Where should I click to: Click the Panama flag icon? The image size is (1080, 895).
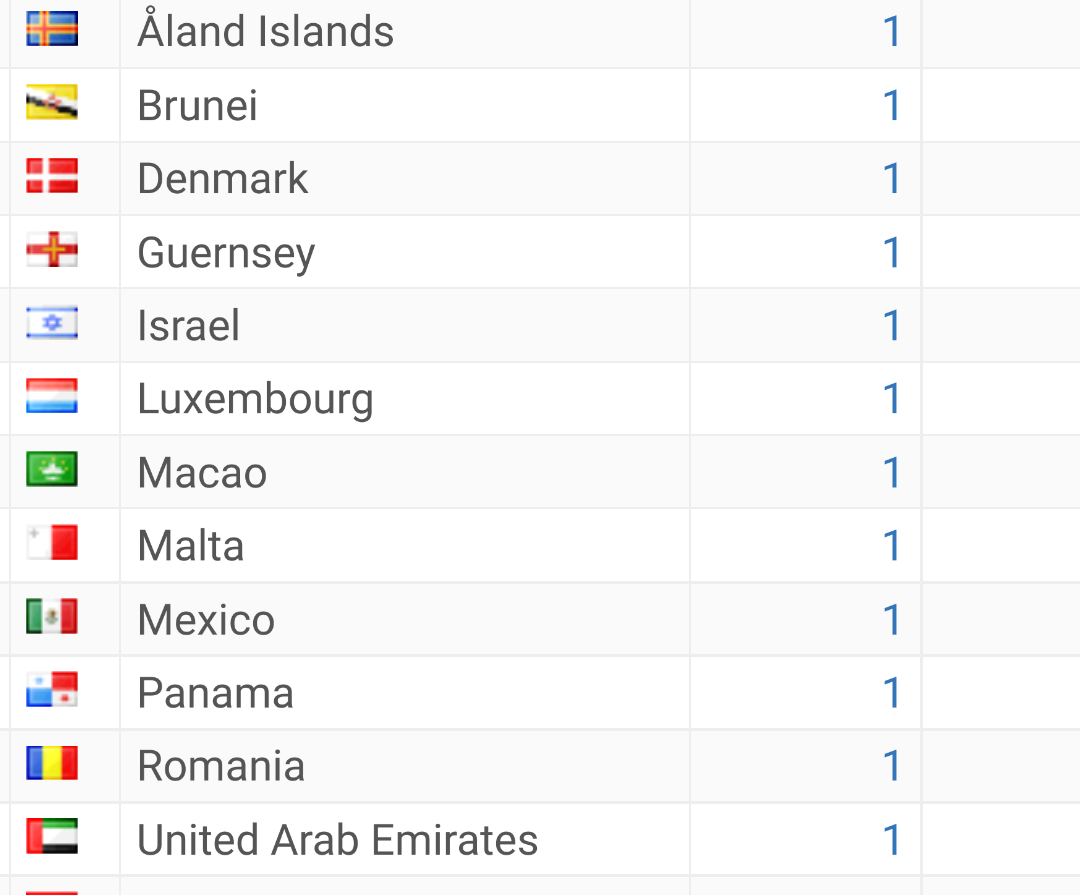pos(52,690)
